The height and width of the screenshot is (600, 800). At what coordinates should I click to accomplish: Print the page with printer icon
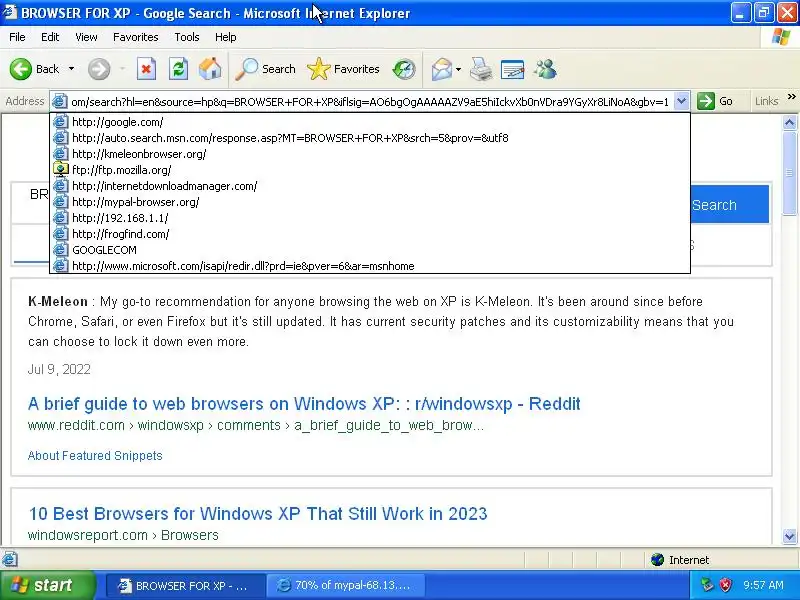(481, 69)
